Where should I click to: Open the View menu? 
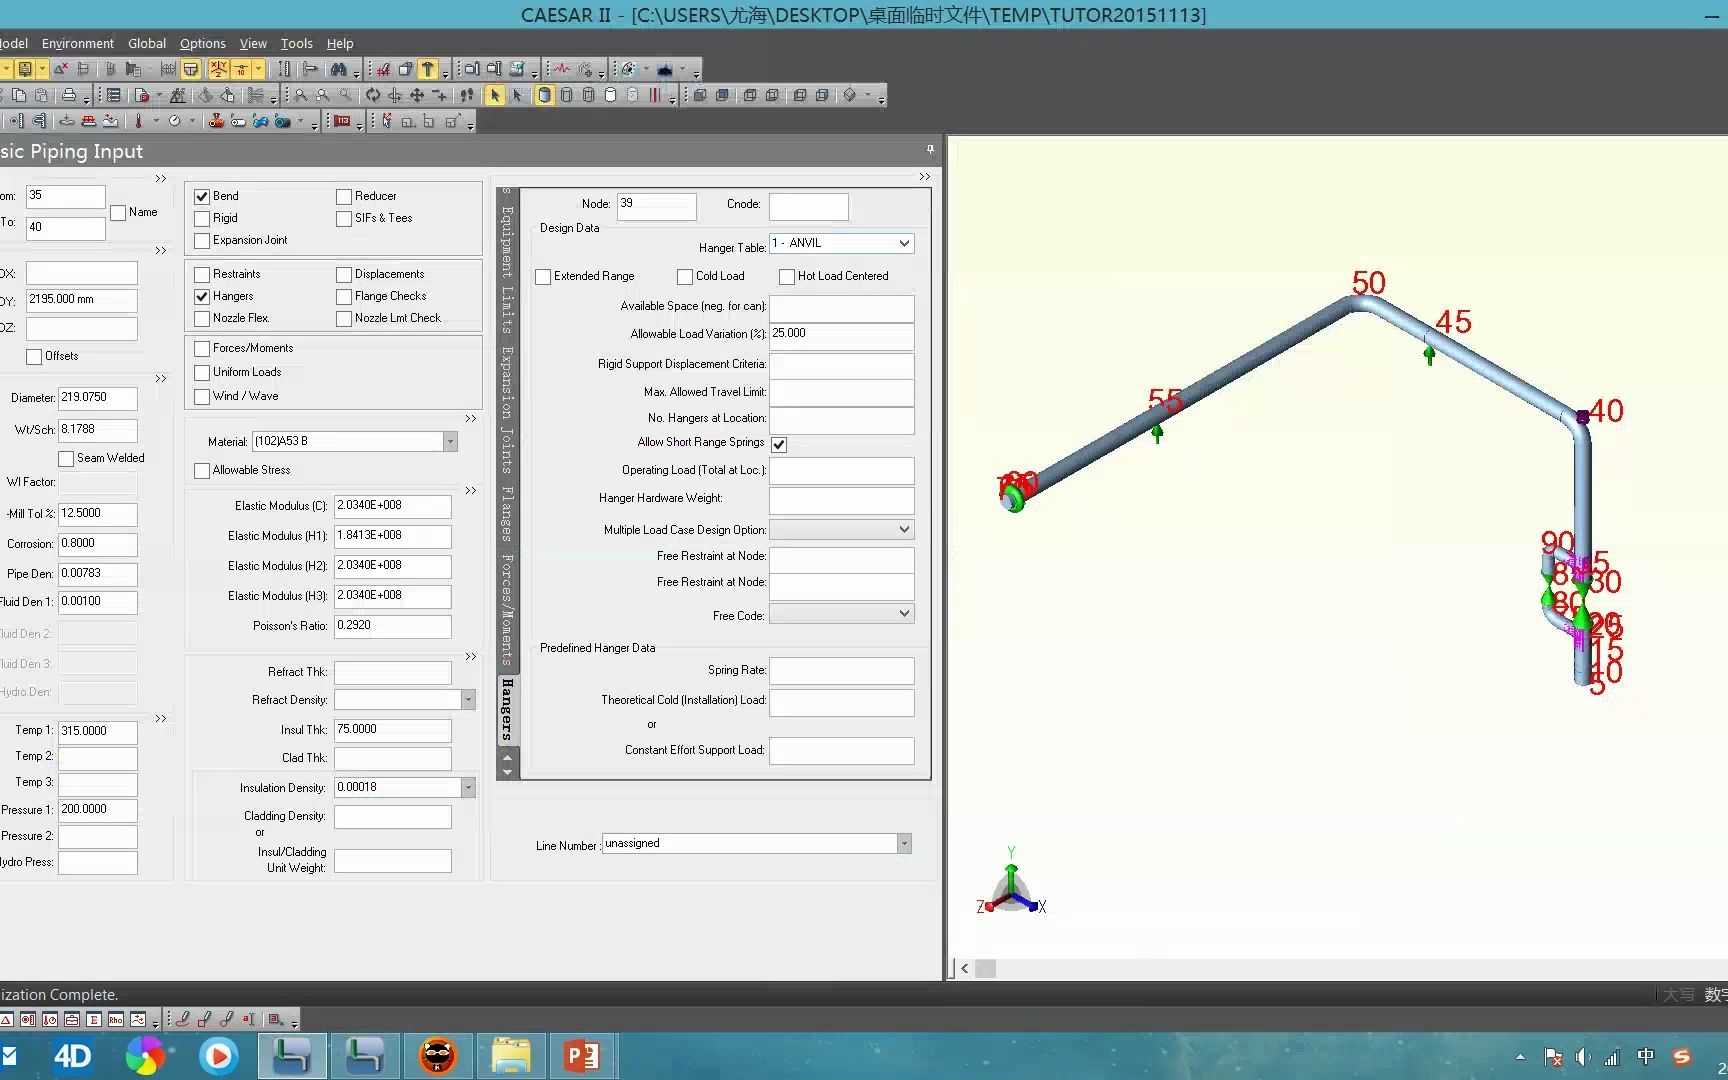(253, 43)
